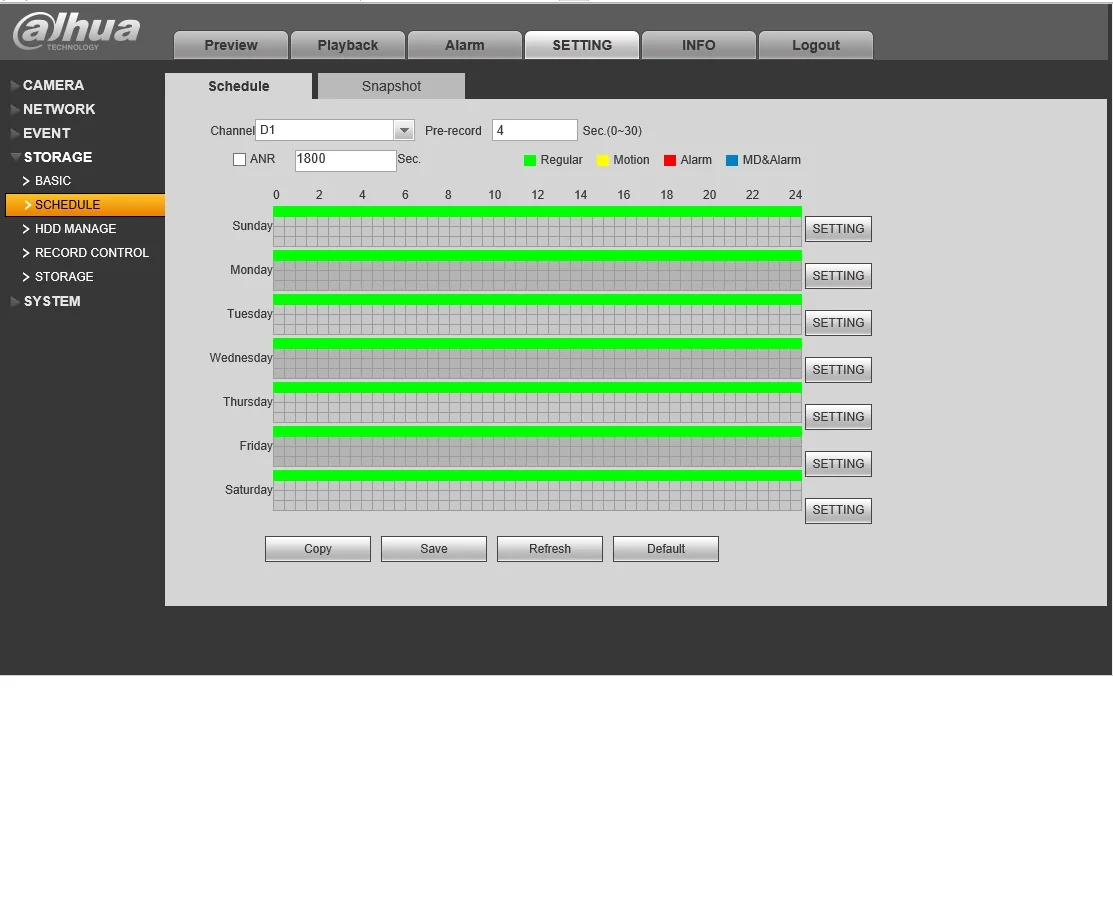Click the Refresh button
The height and width of the screenshot is (900, 1113).
pyautogui.click(x=550, y=549)
